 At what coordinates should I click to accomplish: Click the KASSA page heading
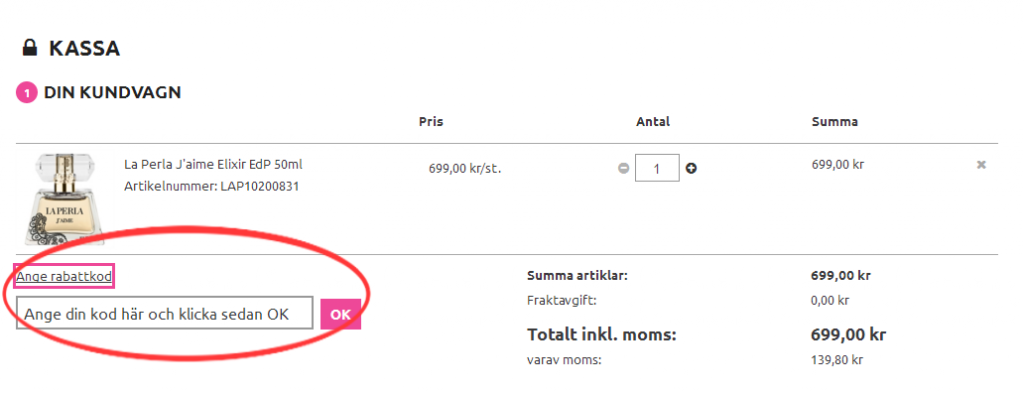[84, 48]
